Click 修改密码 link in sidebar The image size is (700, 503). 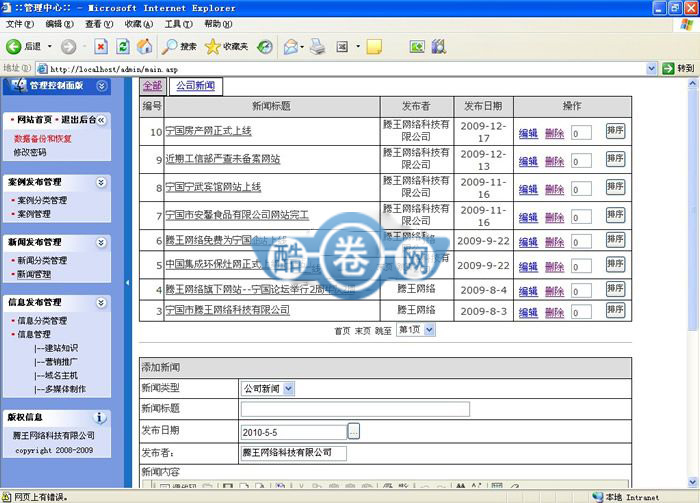pyautogui.click(x=30, y=152)
